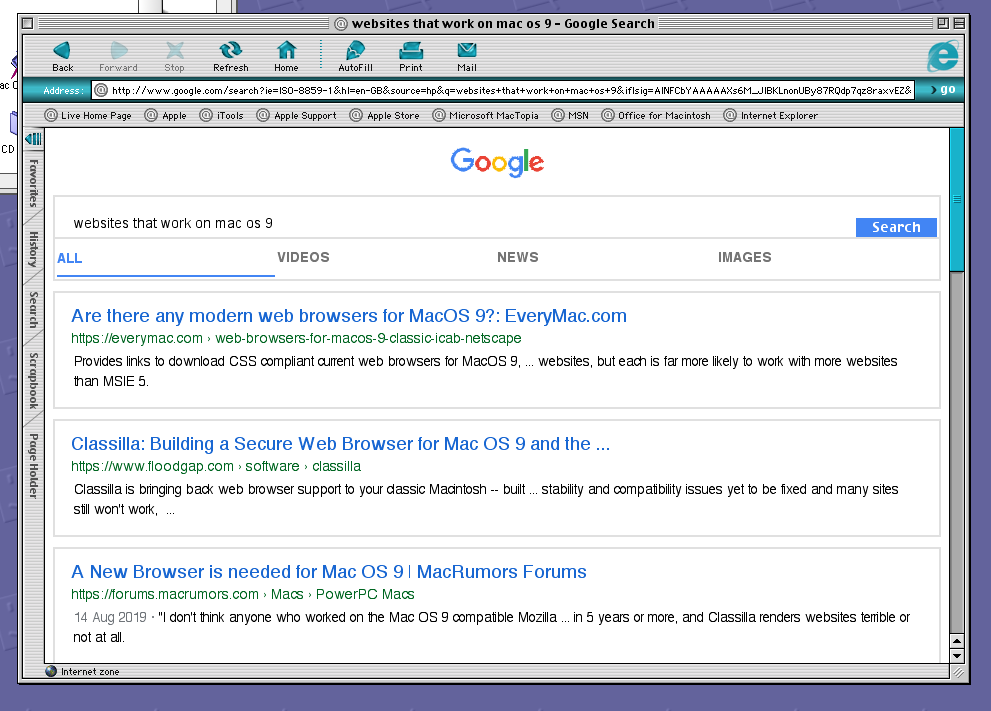
Task: Open the Search side tab
Action: (x=33, y=310)
